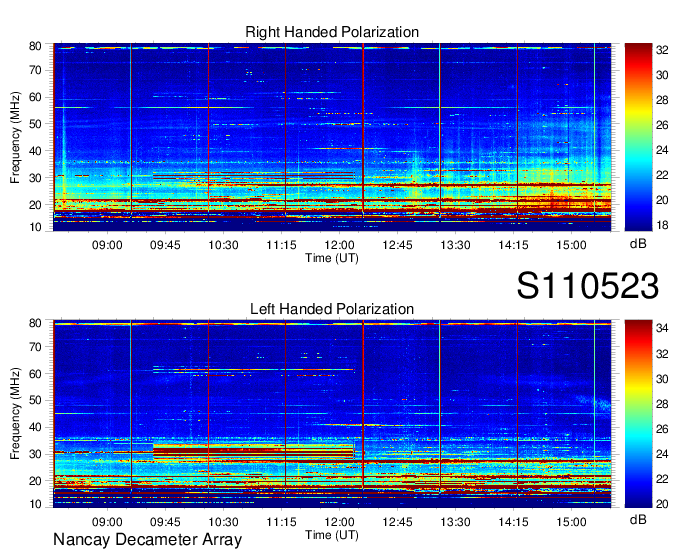Click the 34 value on Left Handed color bar
This screenshot has width=680, height=552.
tap(662, 328)
